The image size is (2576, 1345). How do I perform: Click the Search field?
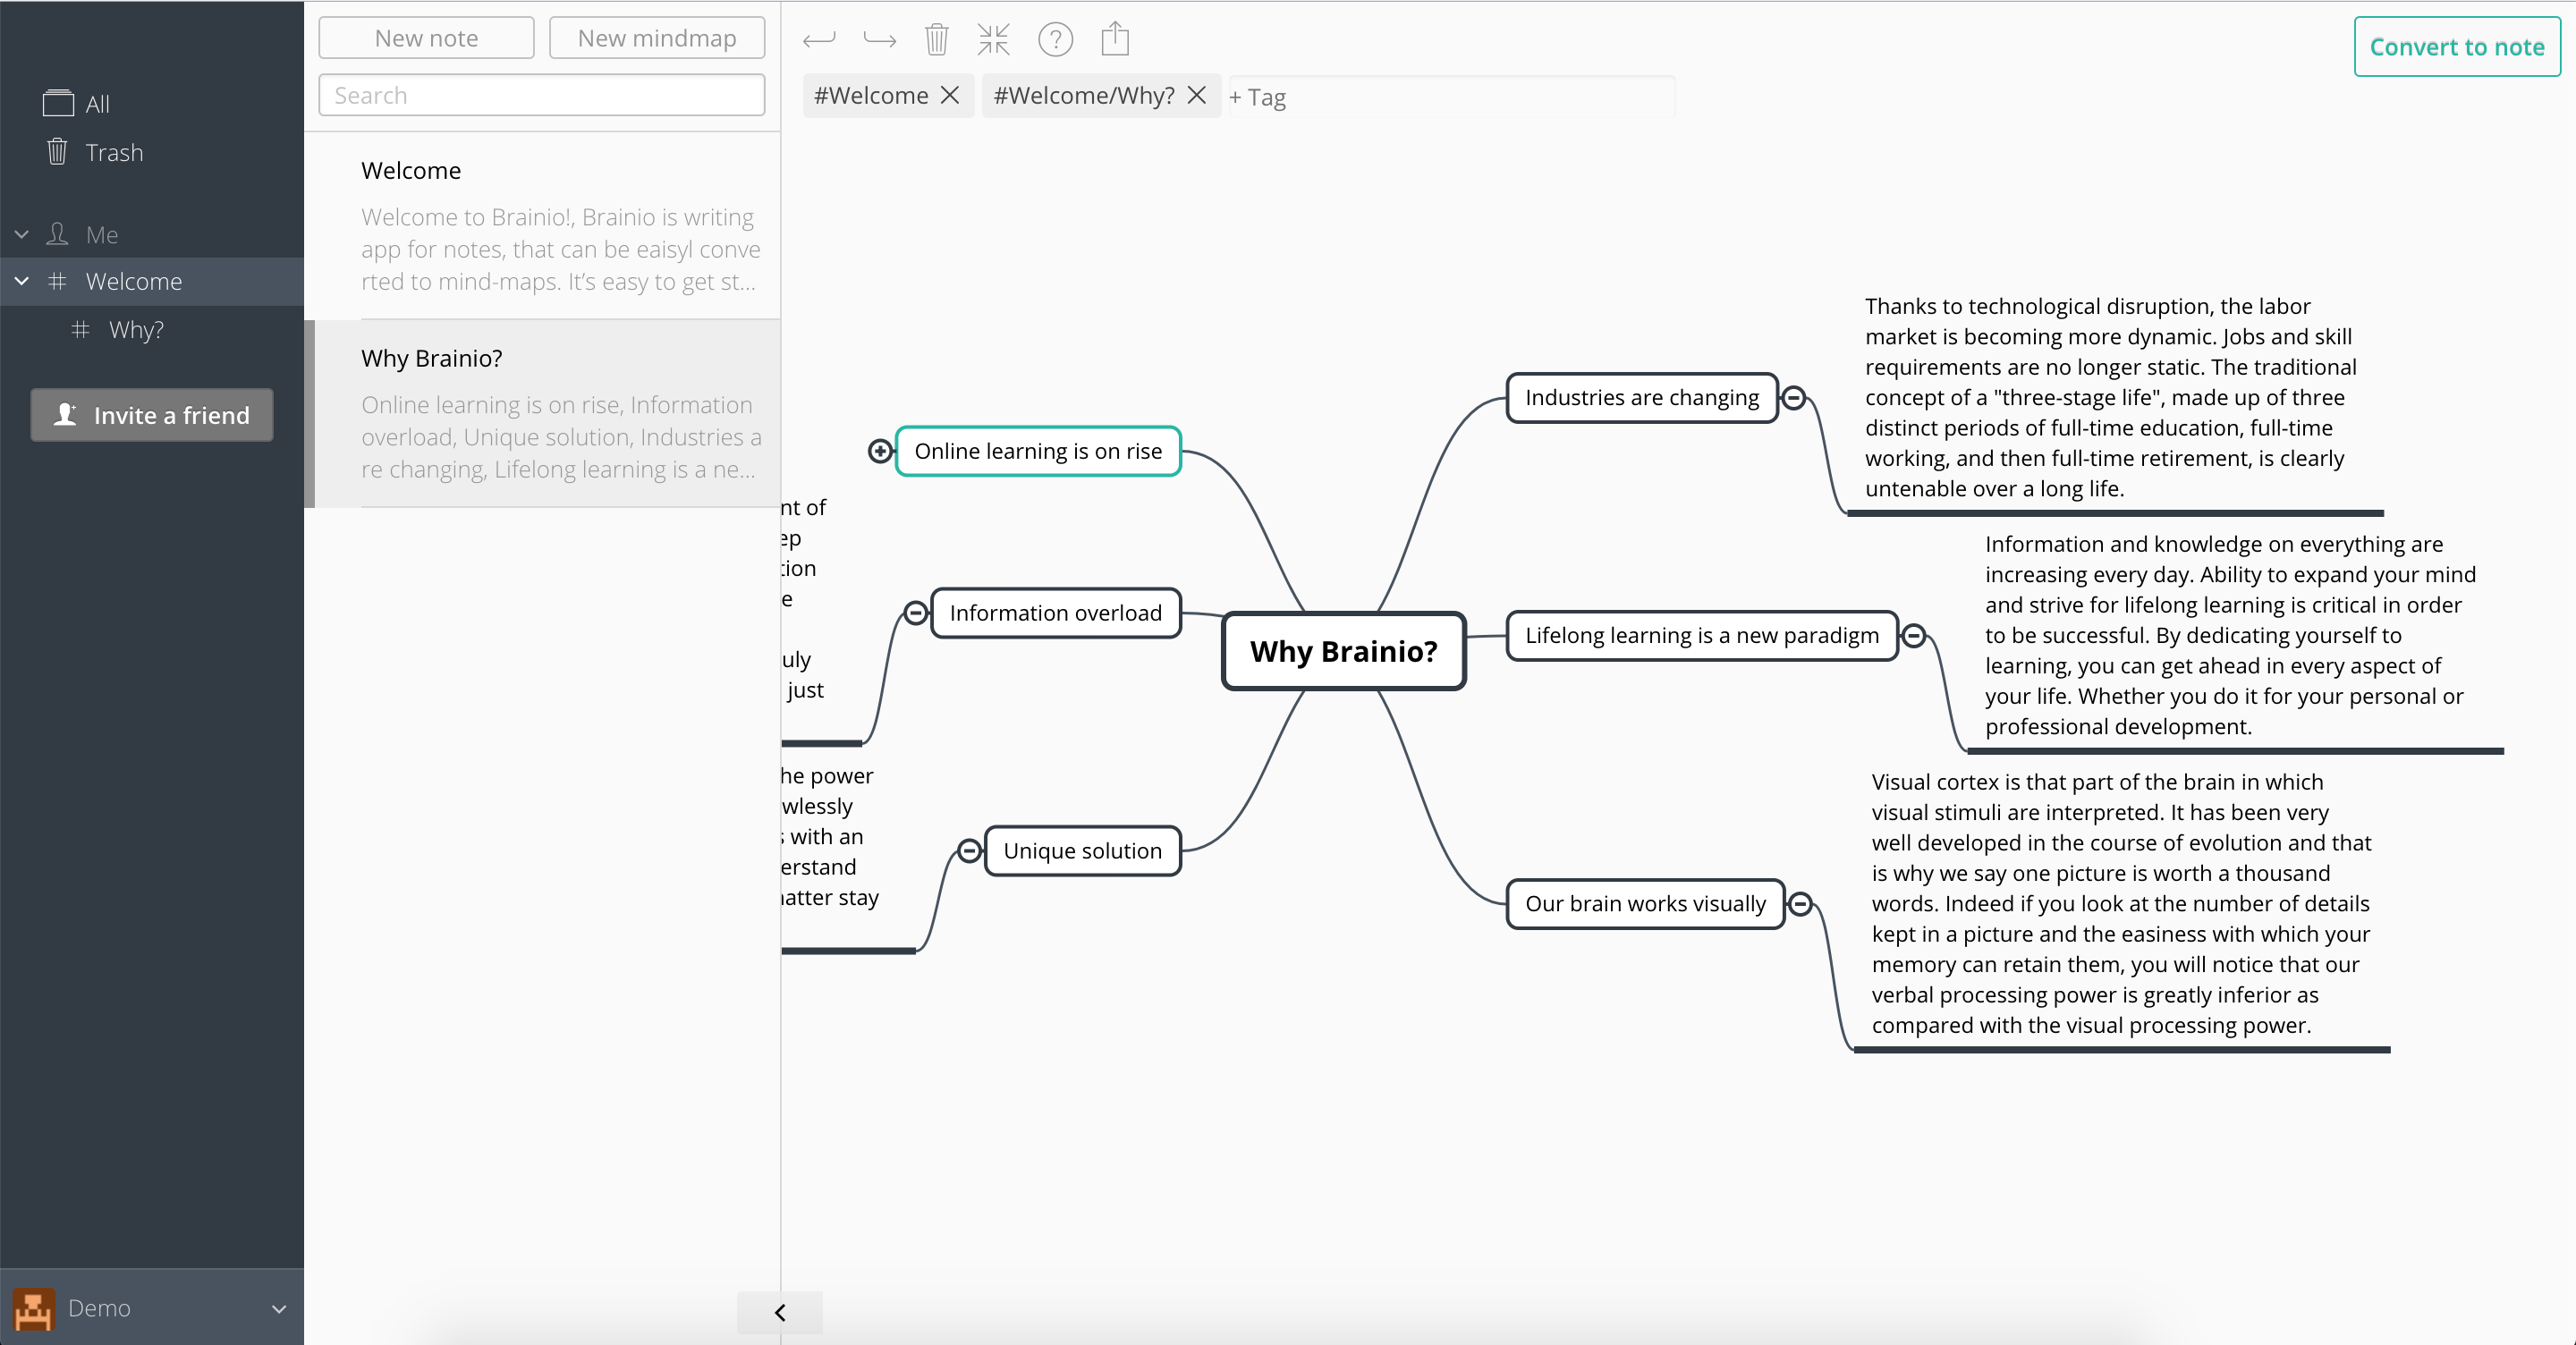point(542,95)
